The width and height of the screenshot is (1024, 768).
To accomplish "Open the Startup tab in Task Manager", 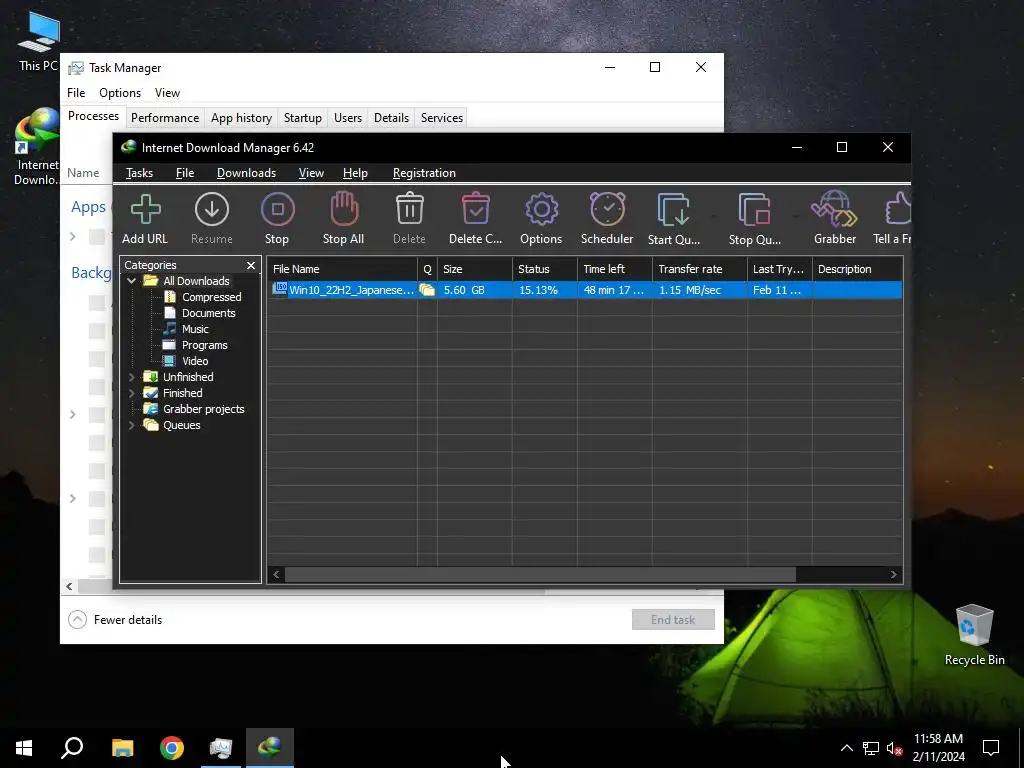I will click(302, 118).
